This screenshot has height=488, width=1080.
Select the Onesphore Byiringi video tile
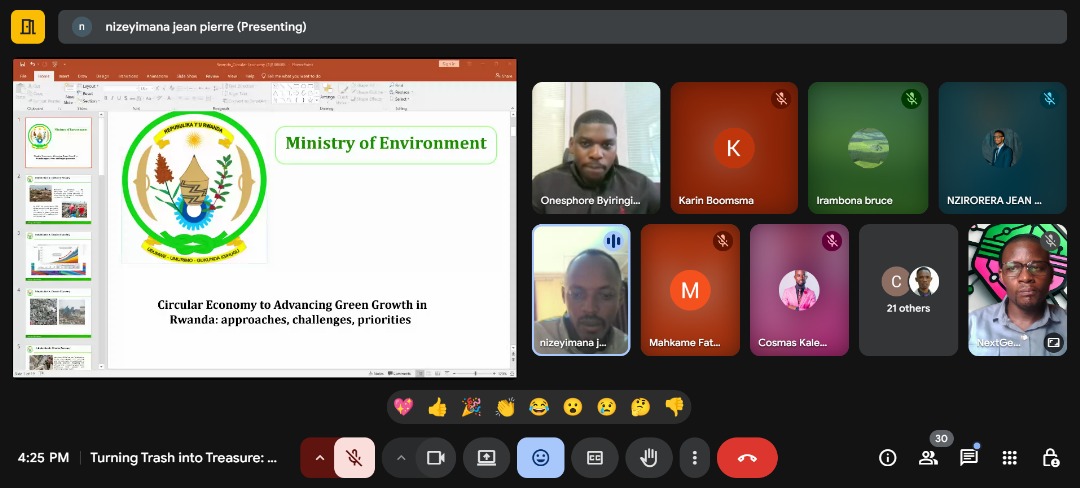pyautogui.click(x=596, y=148)
